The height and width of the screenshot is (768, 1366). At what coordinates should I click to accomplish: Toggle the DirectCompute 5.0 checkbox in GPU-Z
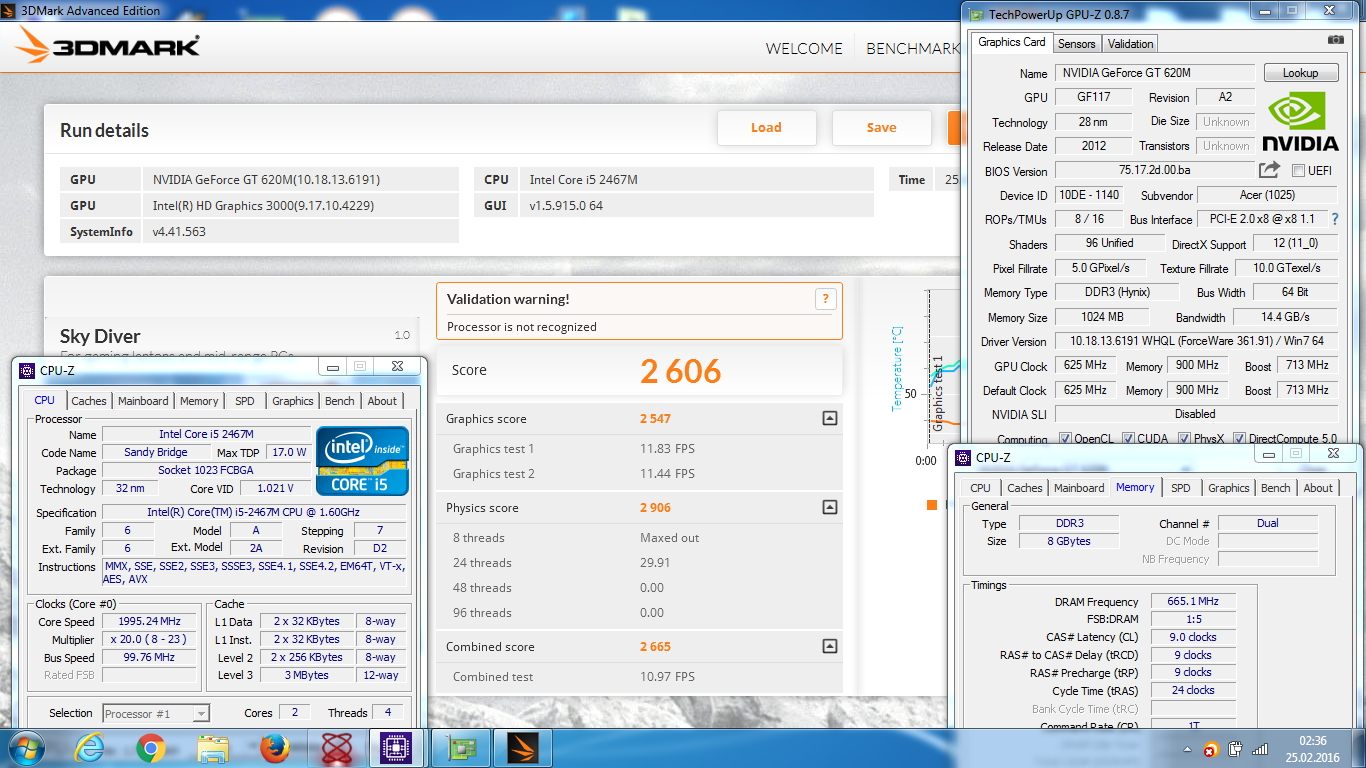[x=1239, y=439]
